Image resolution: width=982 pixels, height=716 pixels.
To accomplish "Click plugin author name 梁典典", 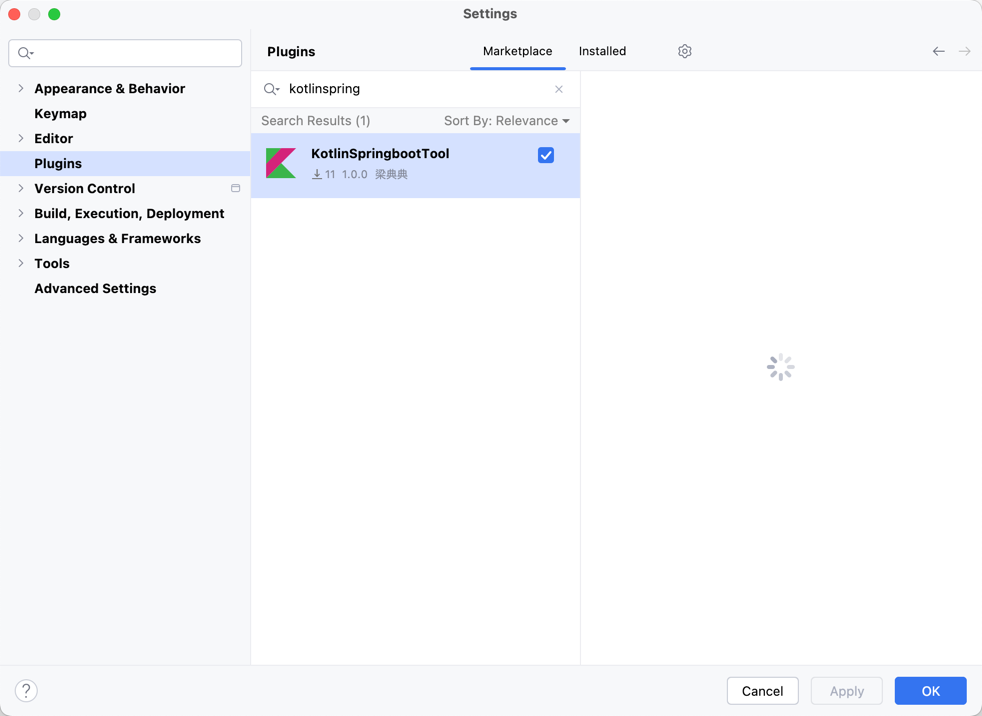I will click(x=391, y=174).
